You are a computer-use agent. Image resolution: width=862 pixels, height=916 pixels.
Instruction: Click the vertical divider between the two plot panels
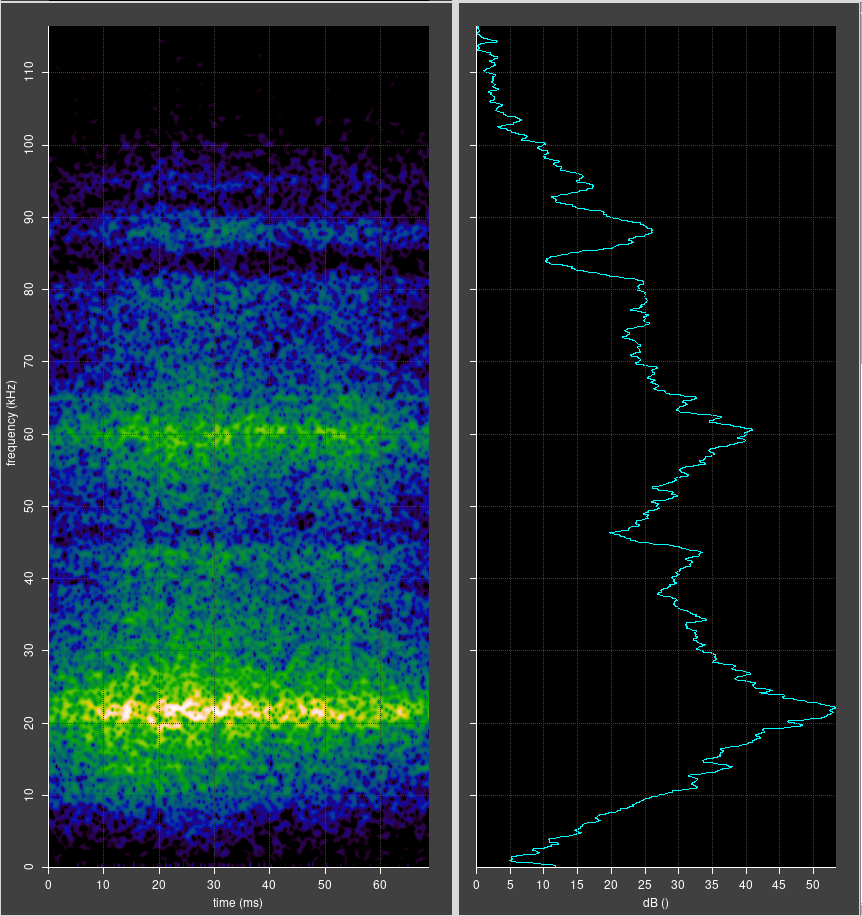(x=455, y=458)
